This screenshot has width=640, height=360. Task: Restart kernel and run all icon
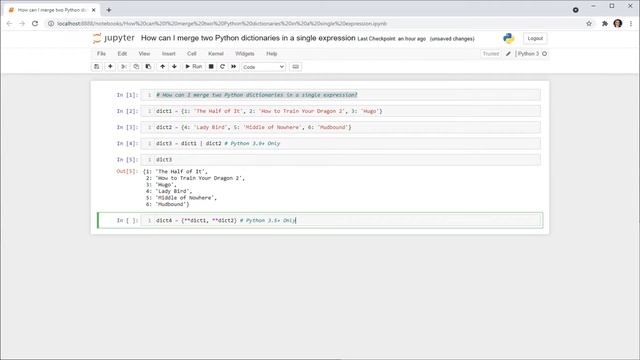tap(233, 67)
